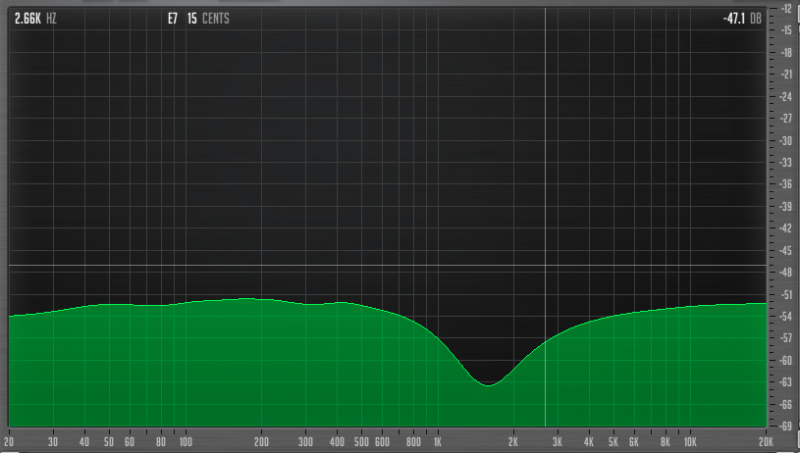This screenshot has height=453, width=800.
Task: Click the -60 mark on dB scale
Action: (x=787, y=360)
